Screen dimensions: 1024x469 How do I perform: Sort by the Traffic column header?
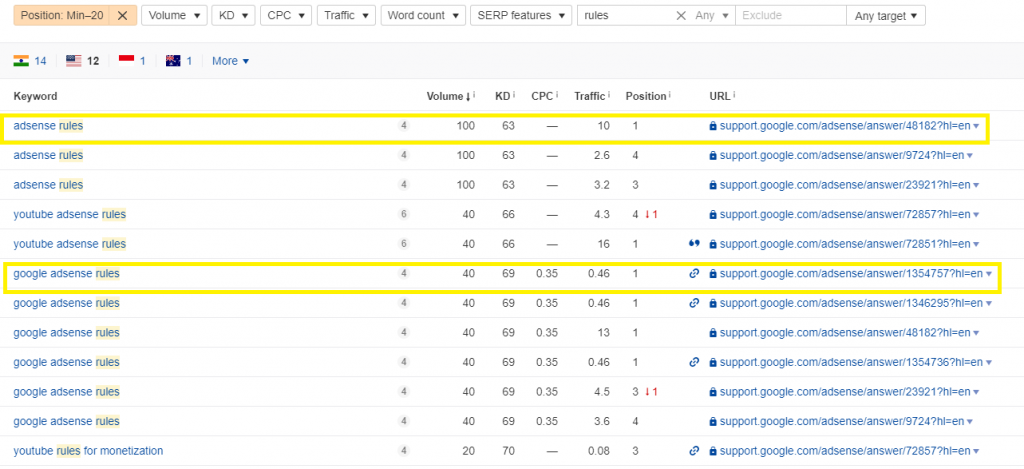pos(590,96)
